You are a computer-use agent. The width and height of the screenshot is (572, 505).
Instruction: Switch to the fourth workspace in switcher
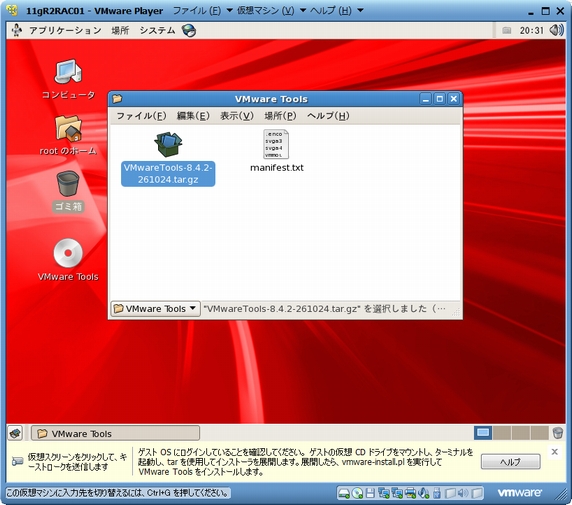[540, 433]
